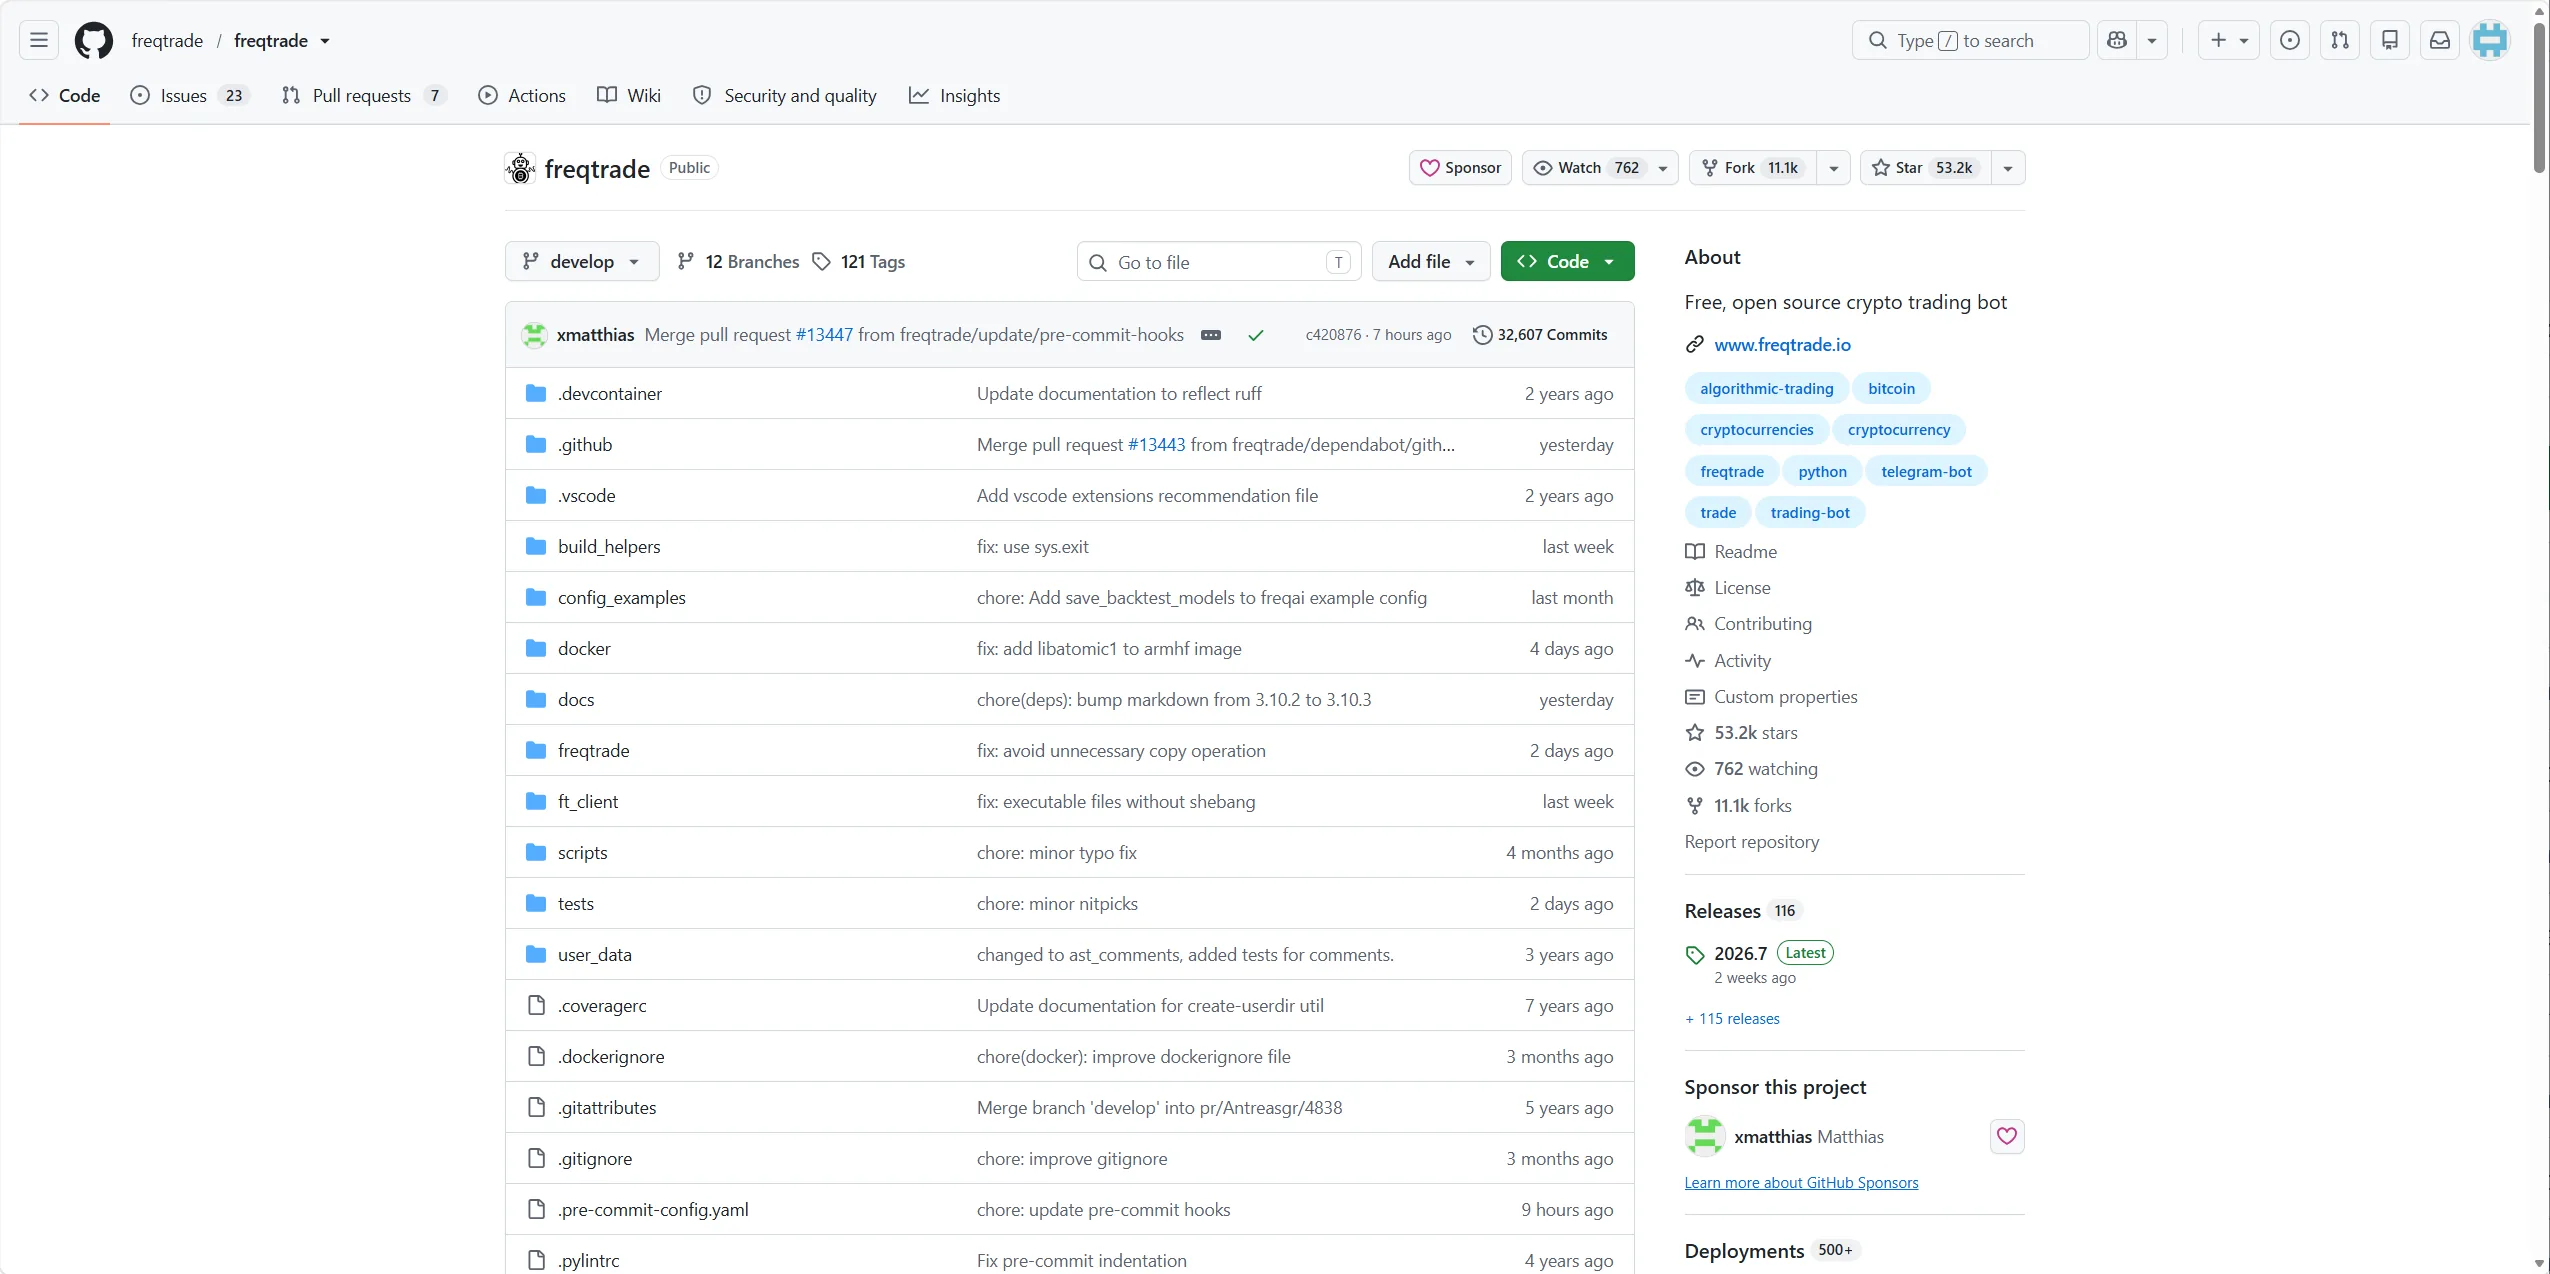Open the develop branch selector

(x=582, y=261)
